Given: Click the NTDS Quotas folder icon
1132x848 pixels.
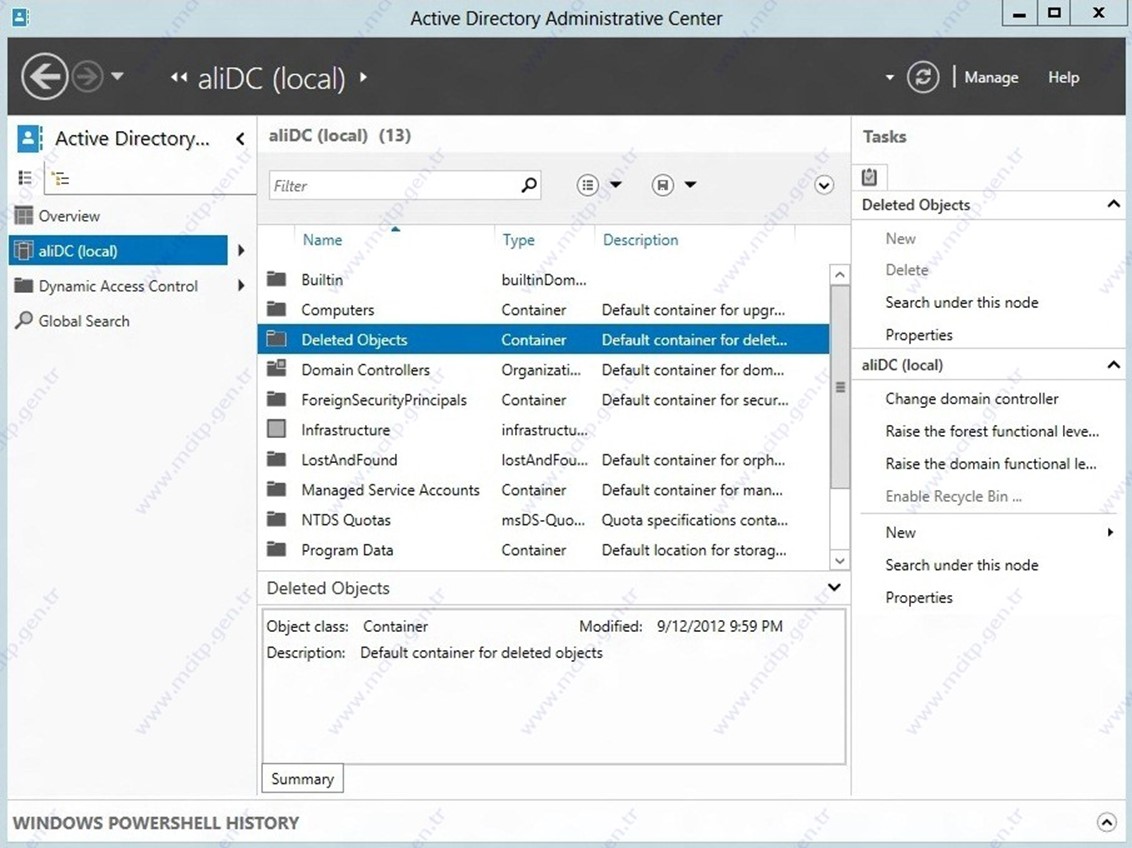Looking at the screenshot, I should click(x=277, y=519).
